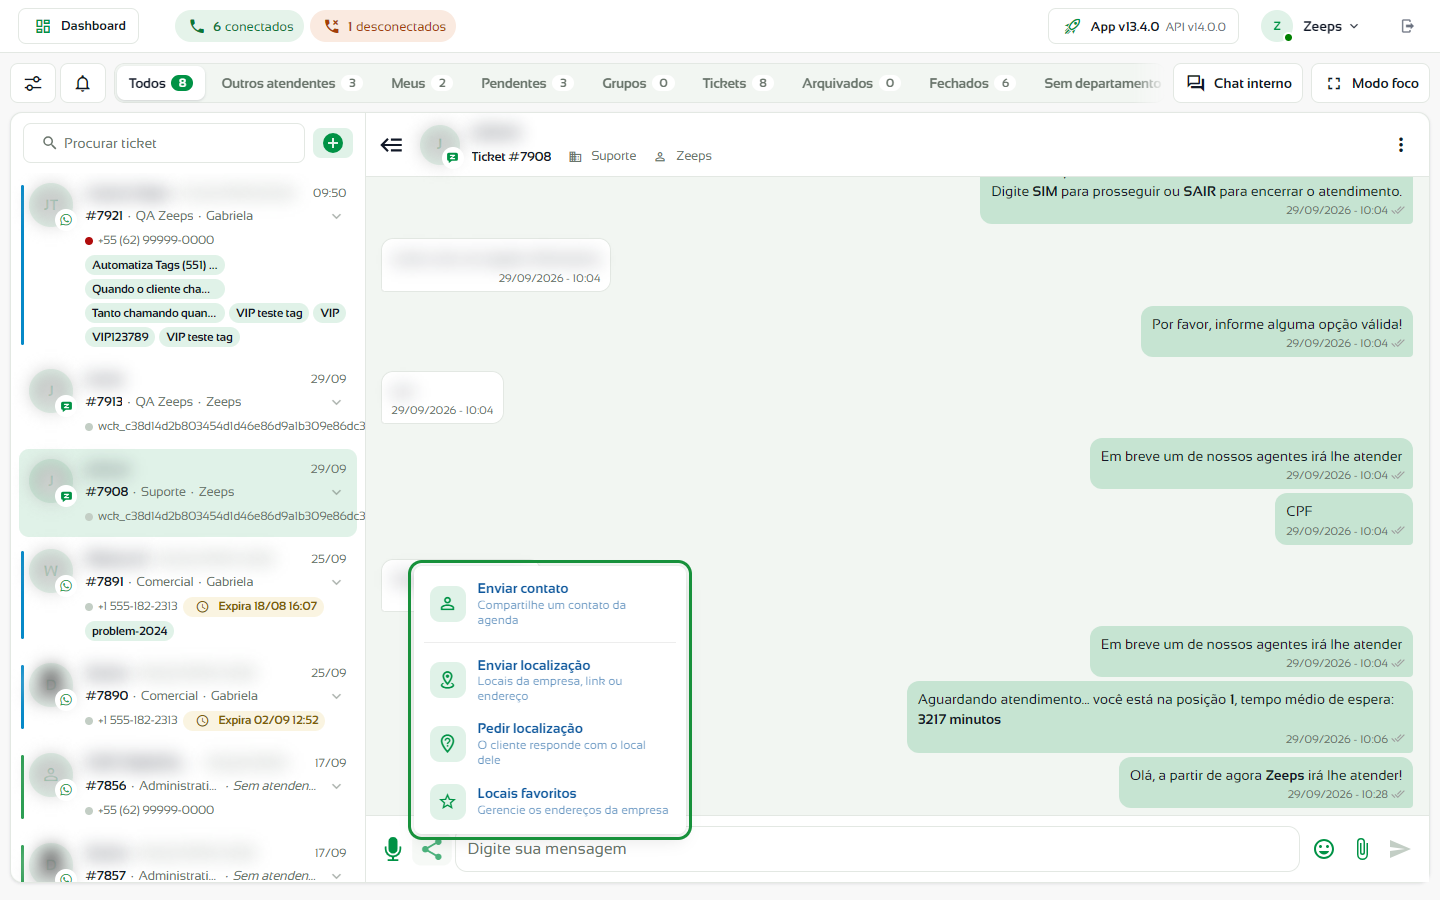Click the App v13.4.0 version badge
This screenshot has height=900, width=1440.
[1143, 26]
